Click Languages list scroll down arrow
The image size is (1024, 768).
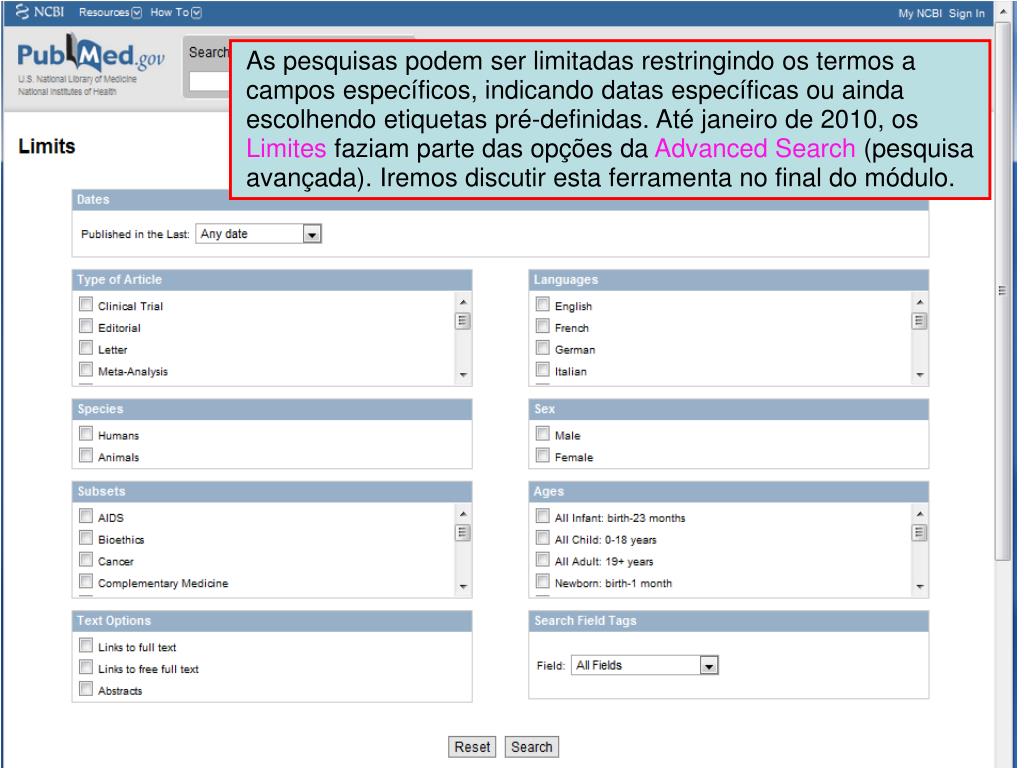pyautogui.click(x=920, y=375)
